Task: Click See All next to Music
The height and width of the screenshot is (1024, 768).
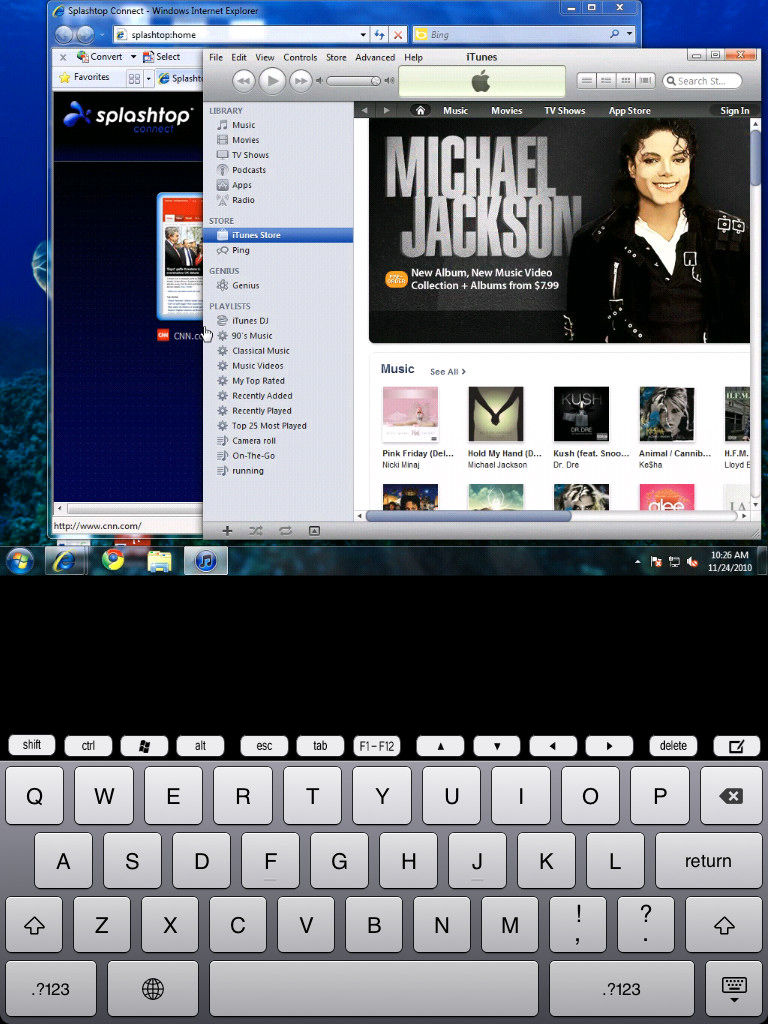Action: [x=447, y=372]
